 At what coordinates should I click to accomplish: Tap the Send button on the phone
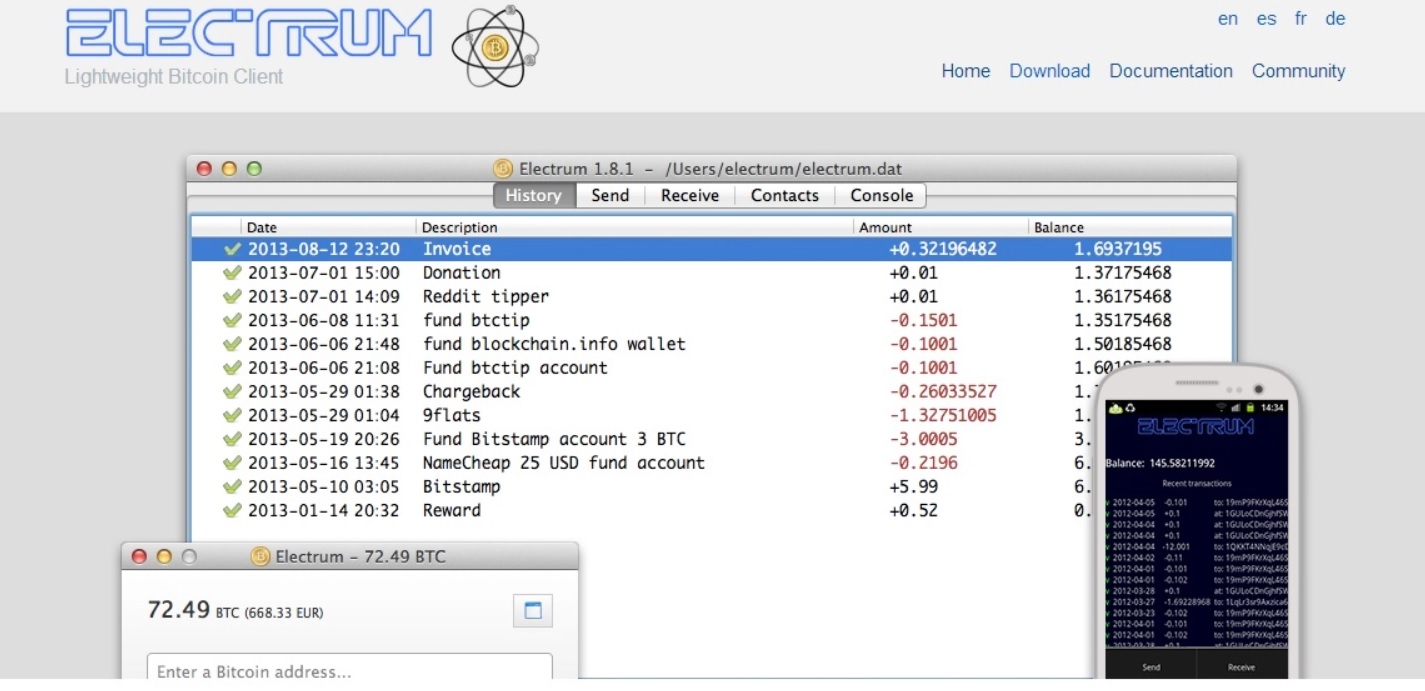tap(1151, 667)
